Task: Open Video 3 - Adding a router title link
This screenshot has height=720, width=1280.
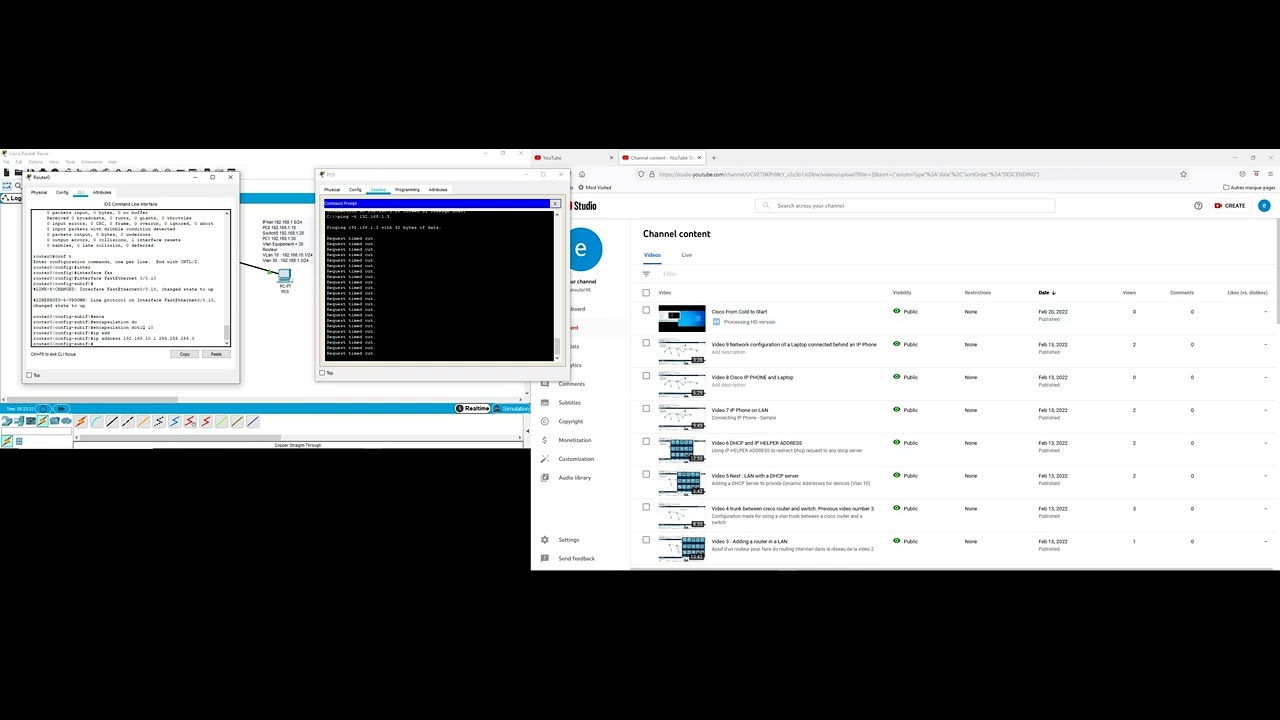Action: click(749, 541)
